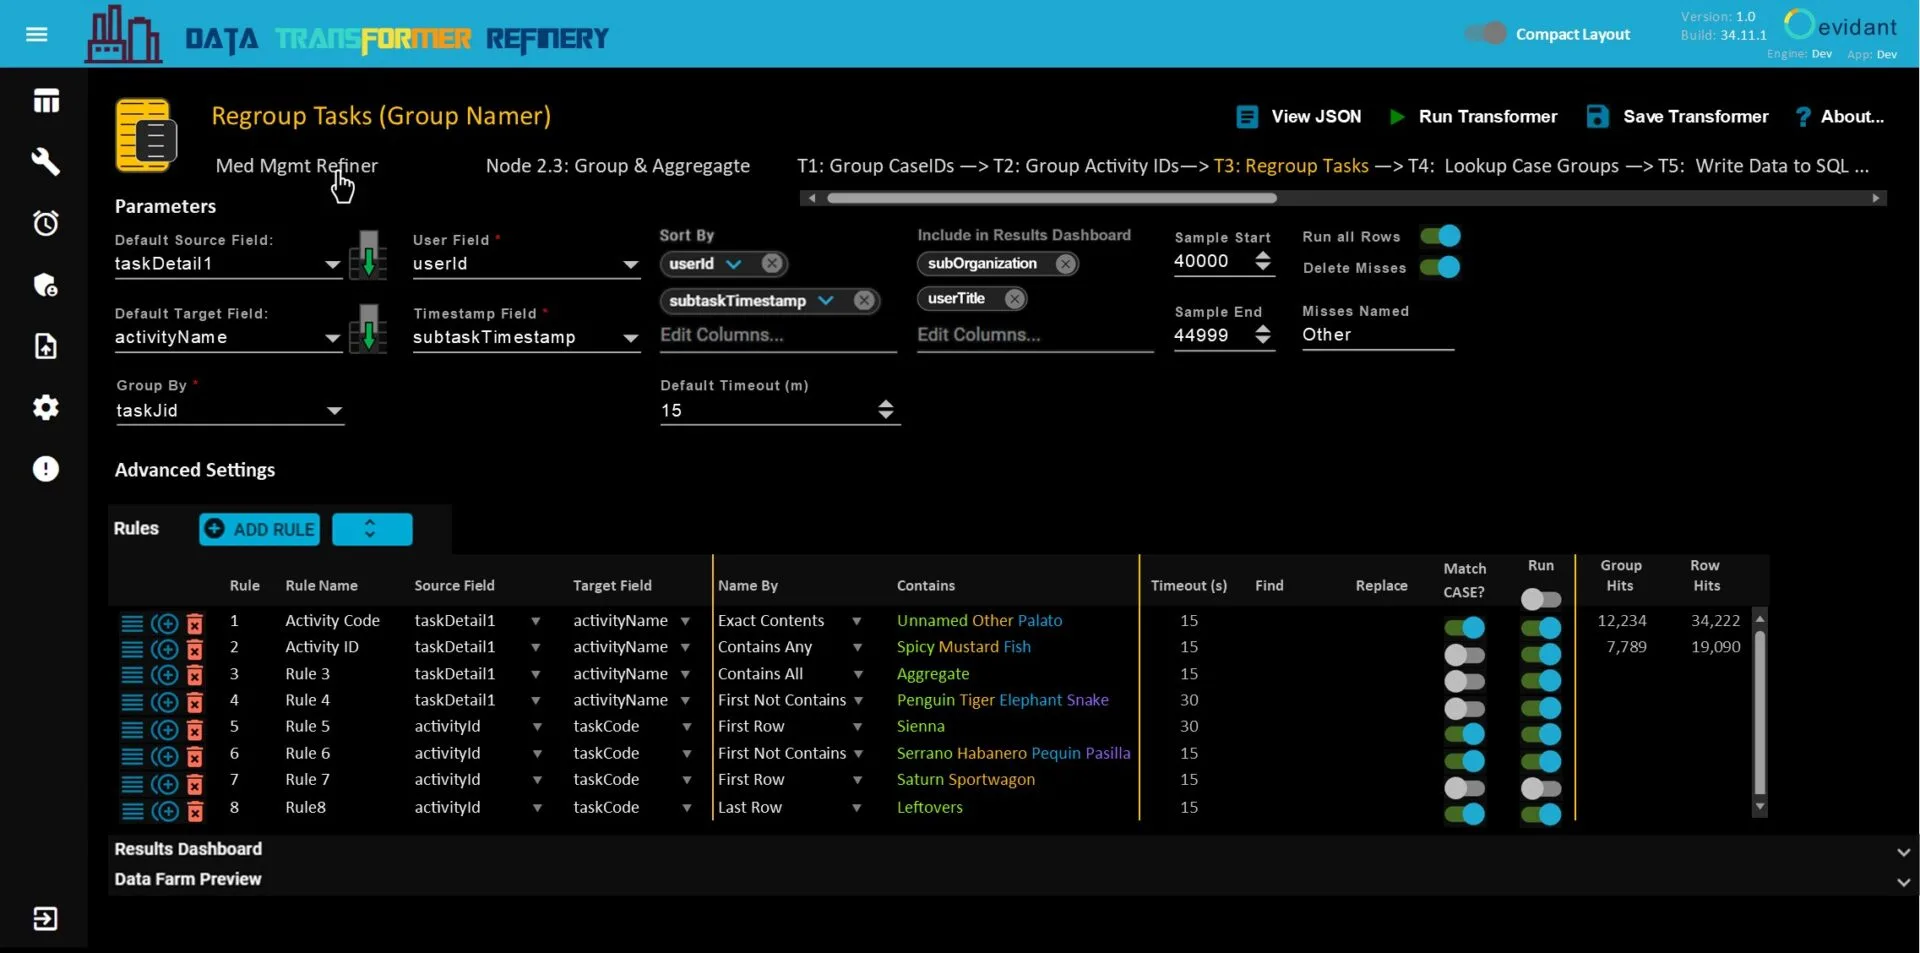
Task: Delete rule 1 using red trash icon
Action: (196, 624)
